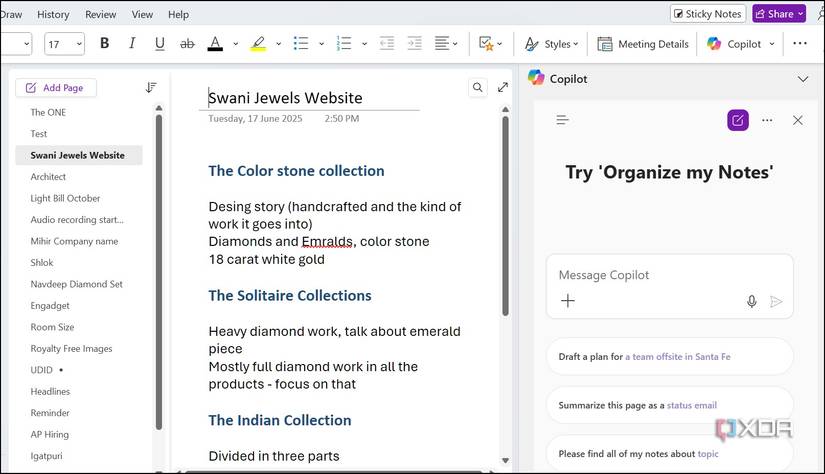Toggle underline formatting

coord(160,44)
